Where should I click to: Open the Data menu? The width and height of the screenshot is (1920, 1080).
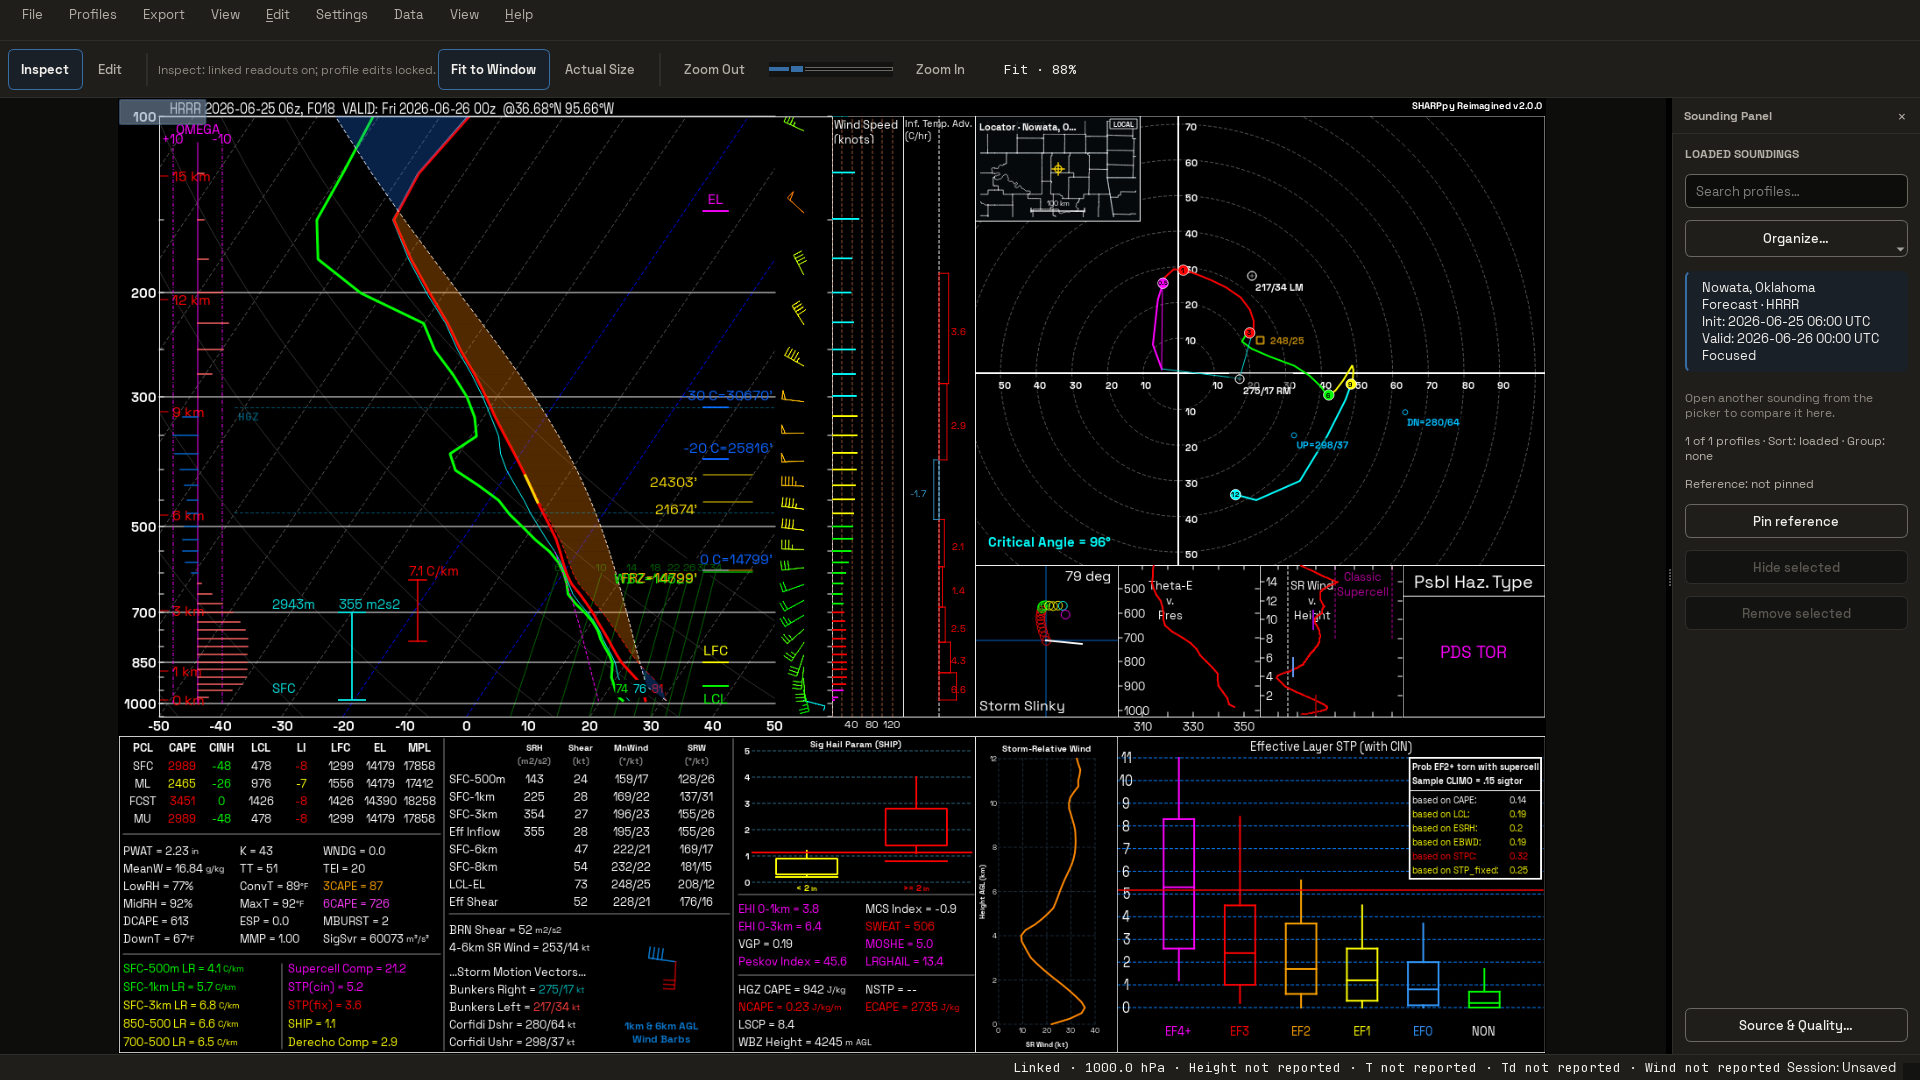coord(408,14)
